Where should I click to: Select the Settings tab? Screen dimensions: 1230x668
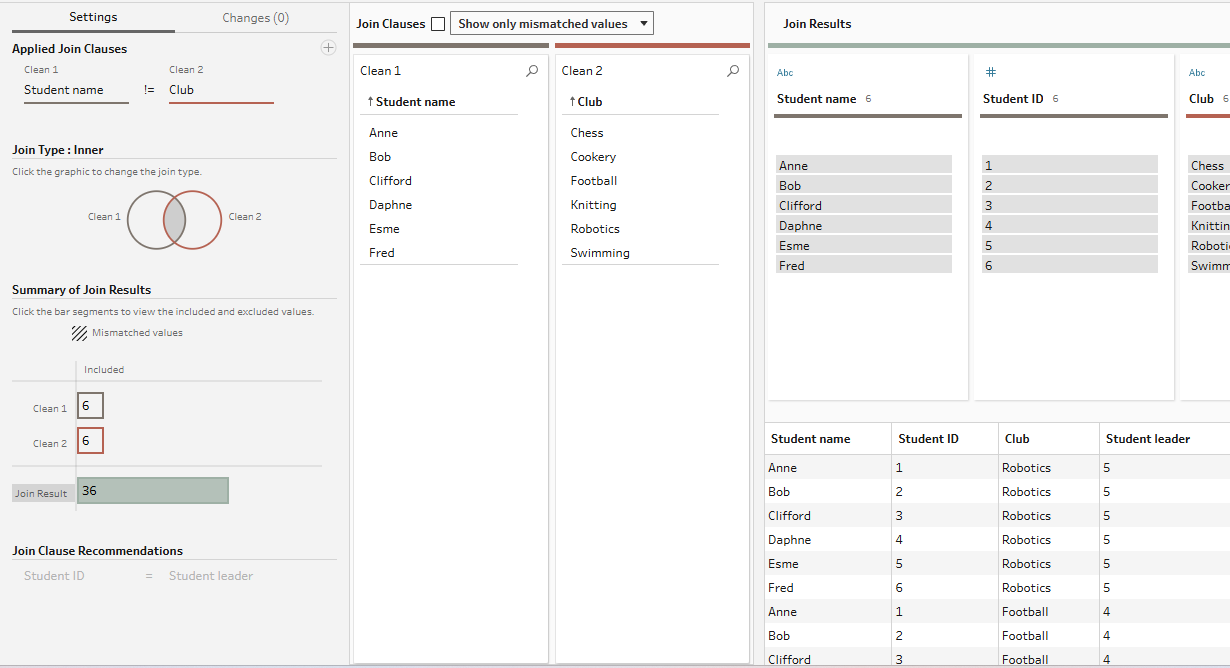[93, 17]
